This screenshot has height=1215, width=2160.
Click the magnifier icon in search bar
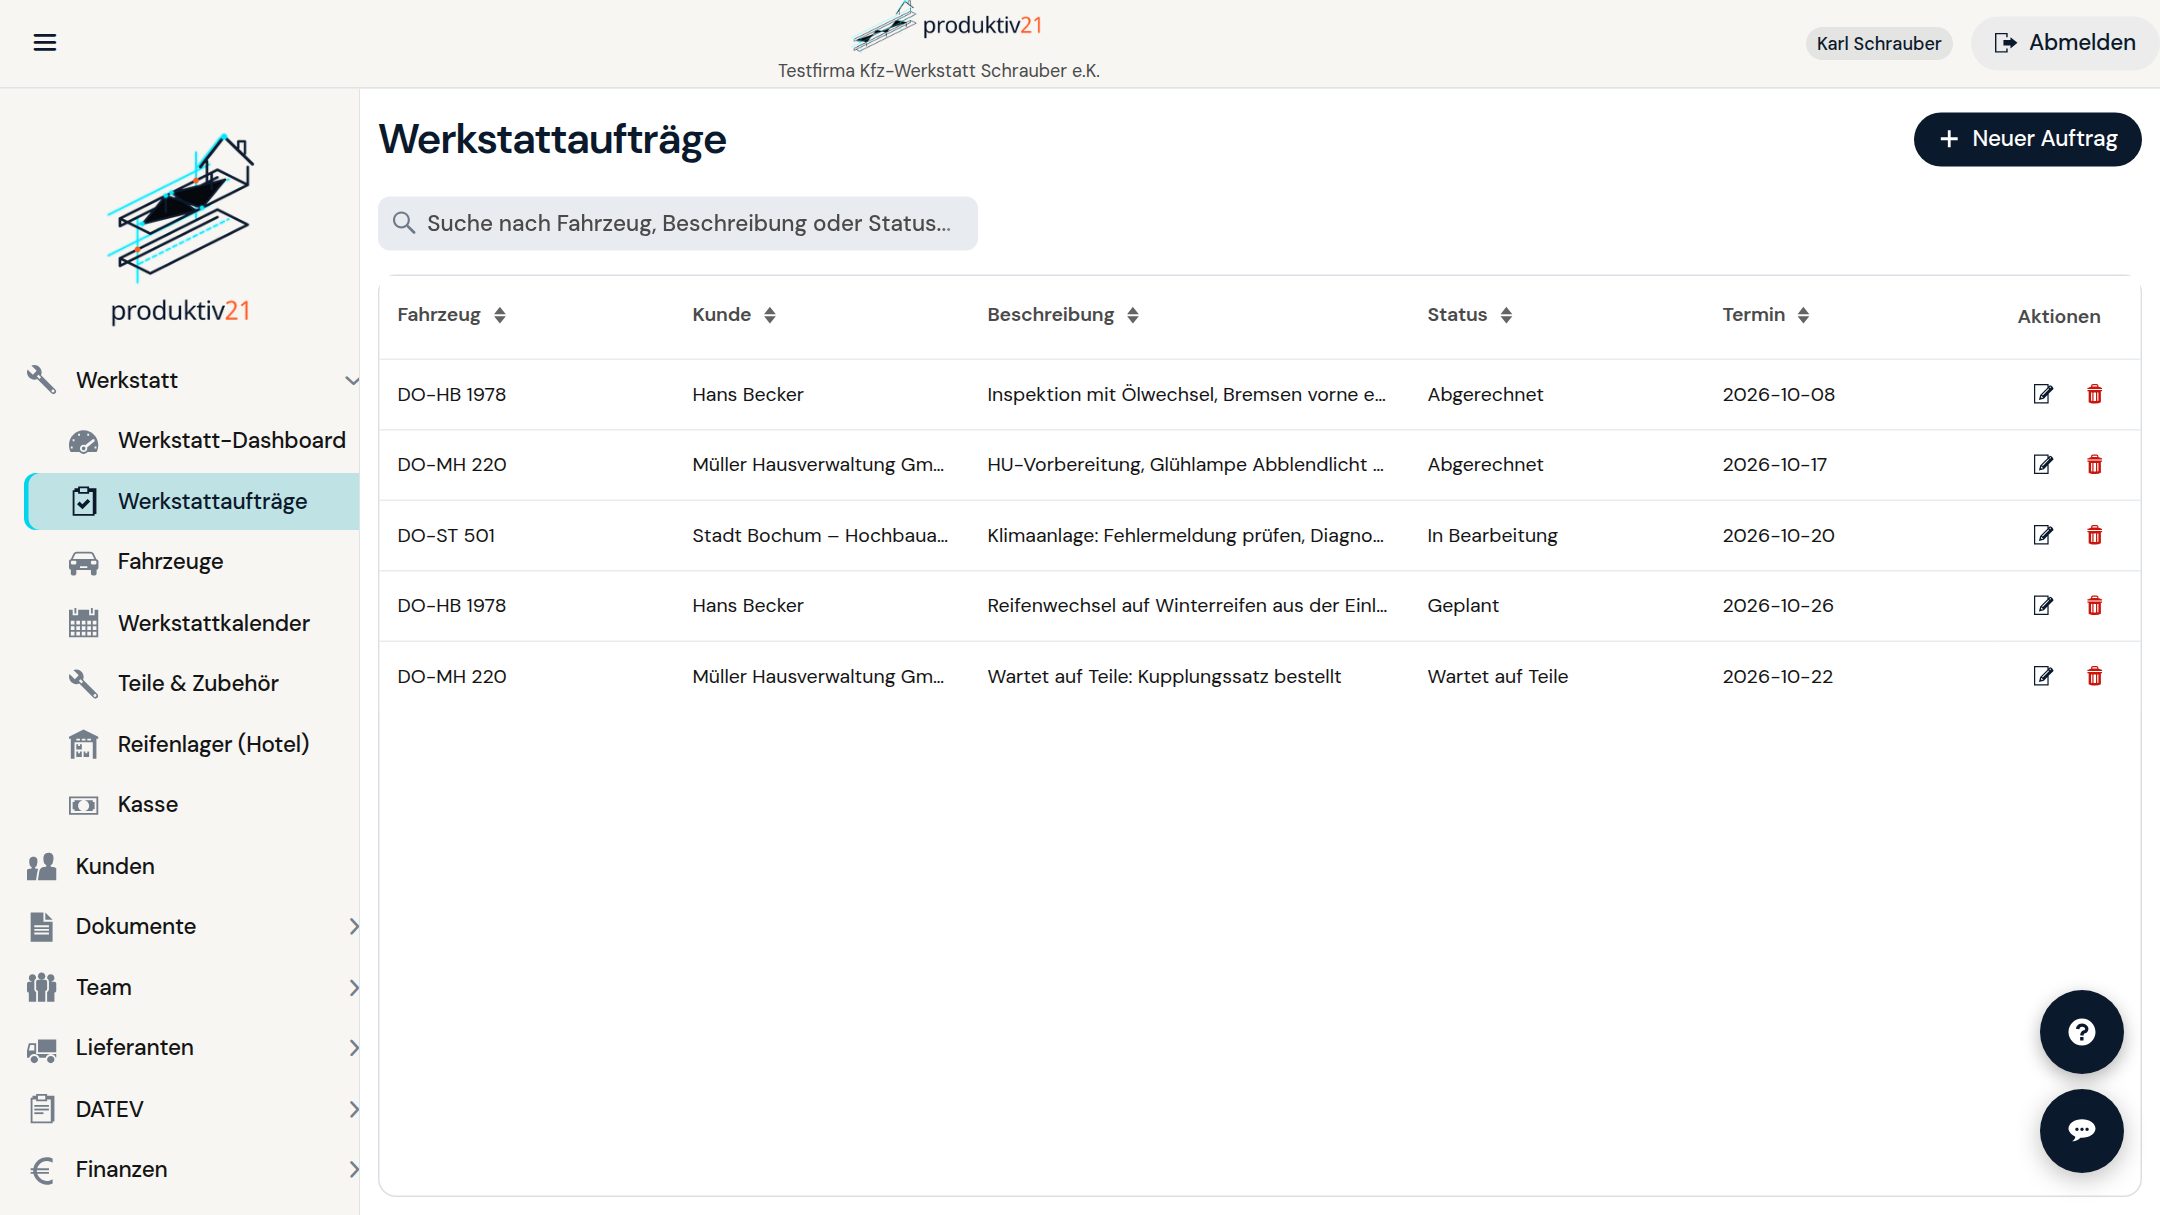404,222
